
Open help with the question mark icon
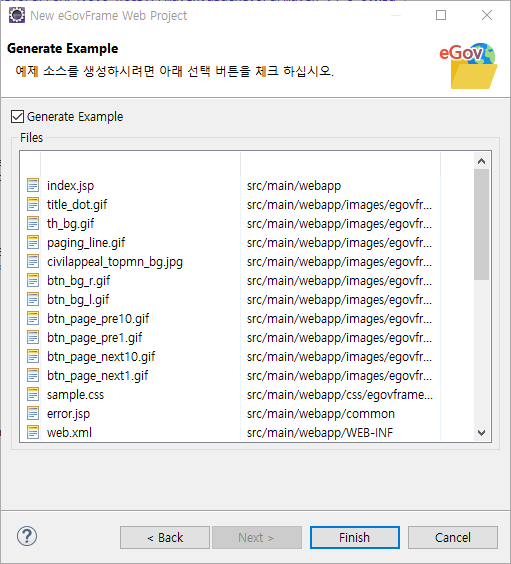coord(27,536)
